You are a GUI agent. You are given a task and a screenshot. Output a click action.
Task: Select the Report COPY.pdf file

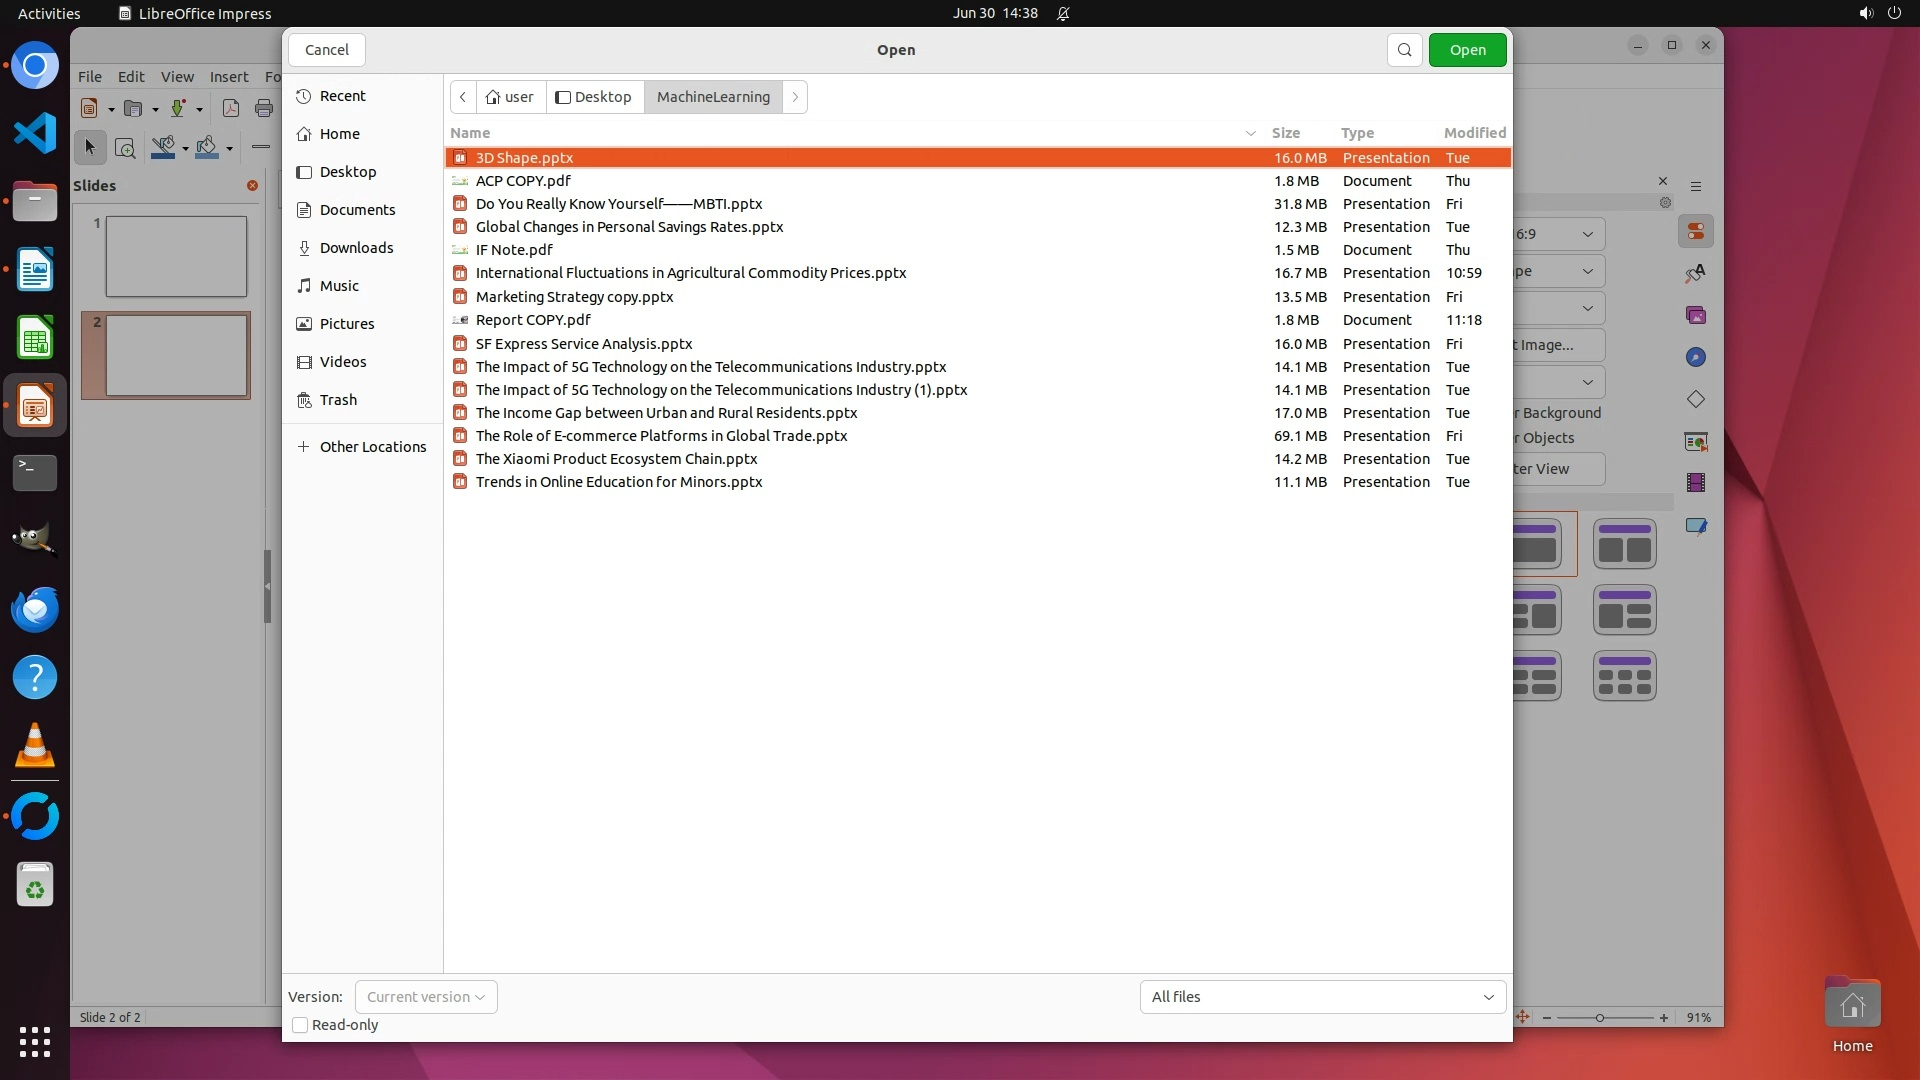coord(533,320)
